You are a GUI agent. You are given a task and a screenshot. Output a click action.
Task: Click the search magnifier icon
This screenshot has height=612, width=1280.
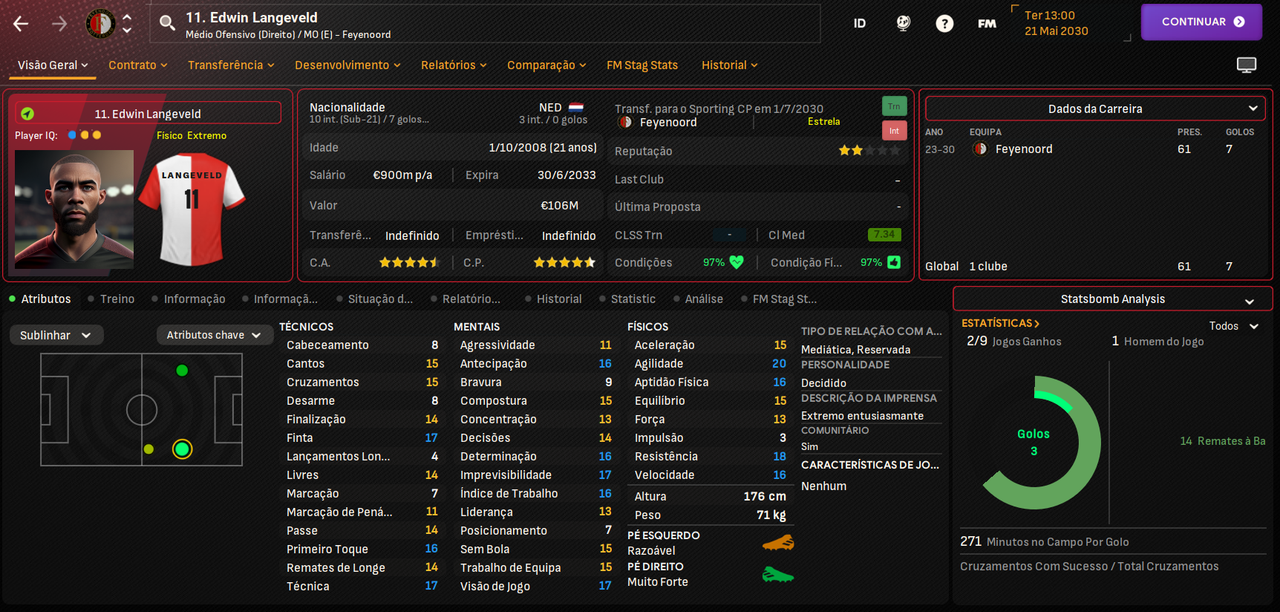[167, 23]
